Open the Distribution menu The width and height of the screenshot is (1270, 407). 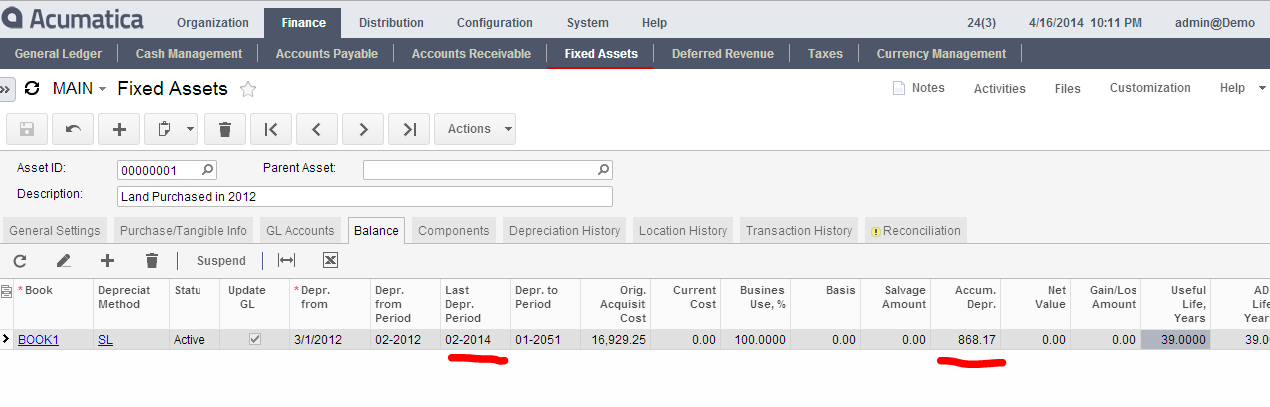coord(391,23)
